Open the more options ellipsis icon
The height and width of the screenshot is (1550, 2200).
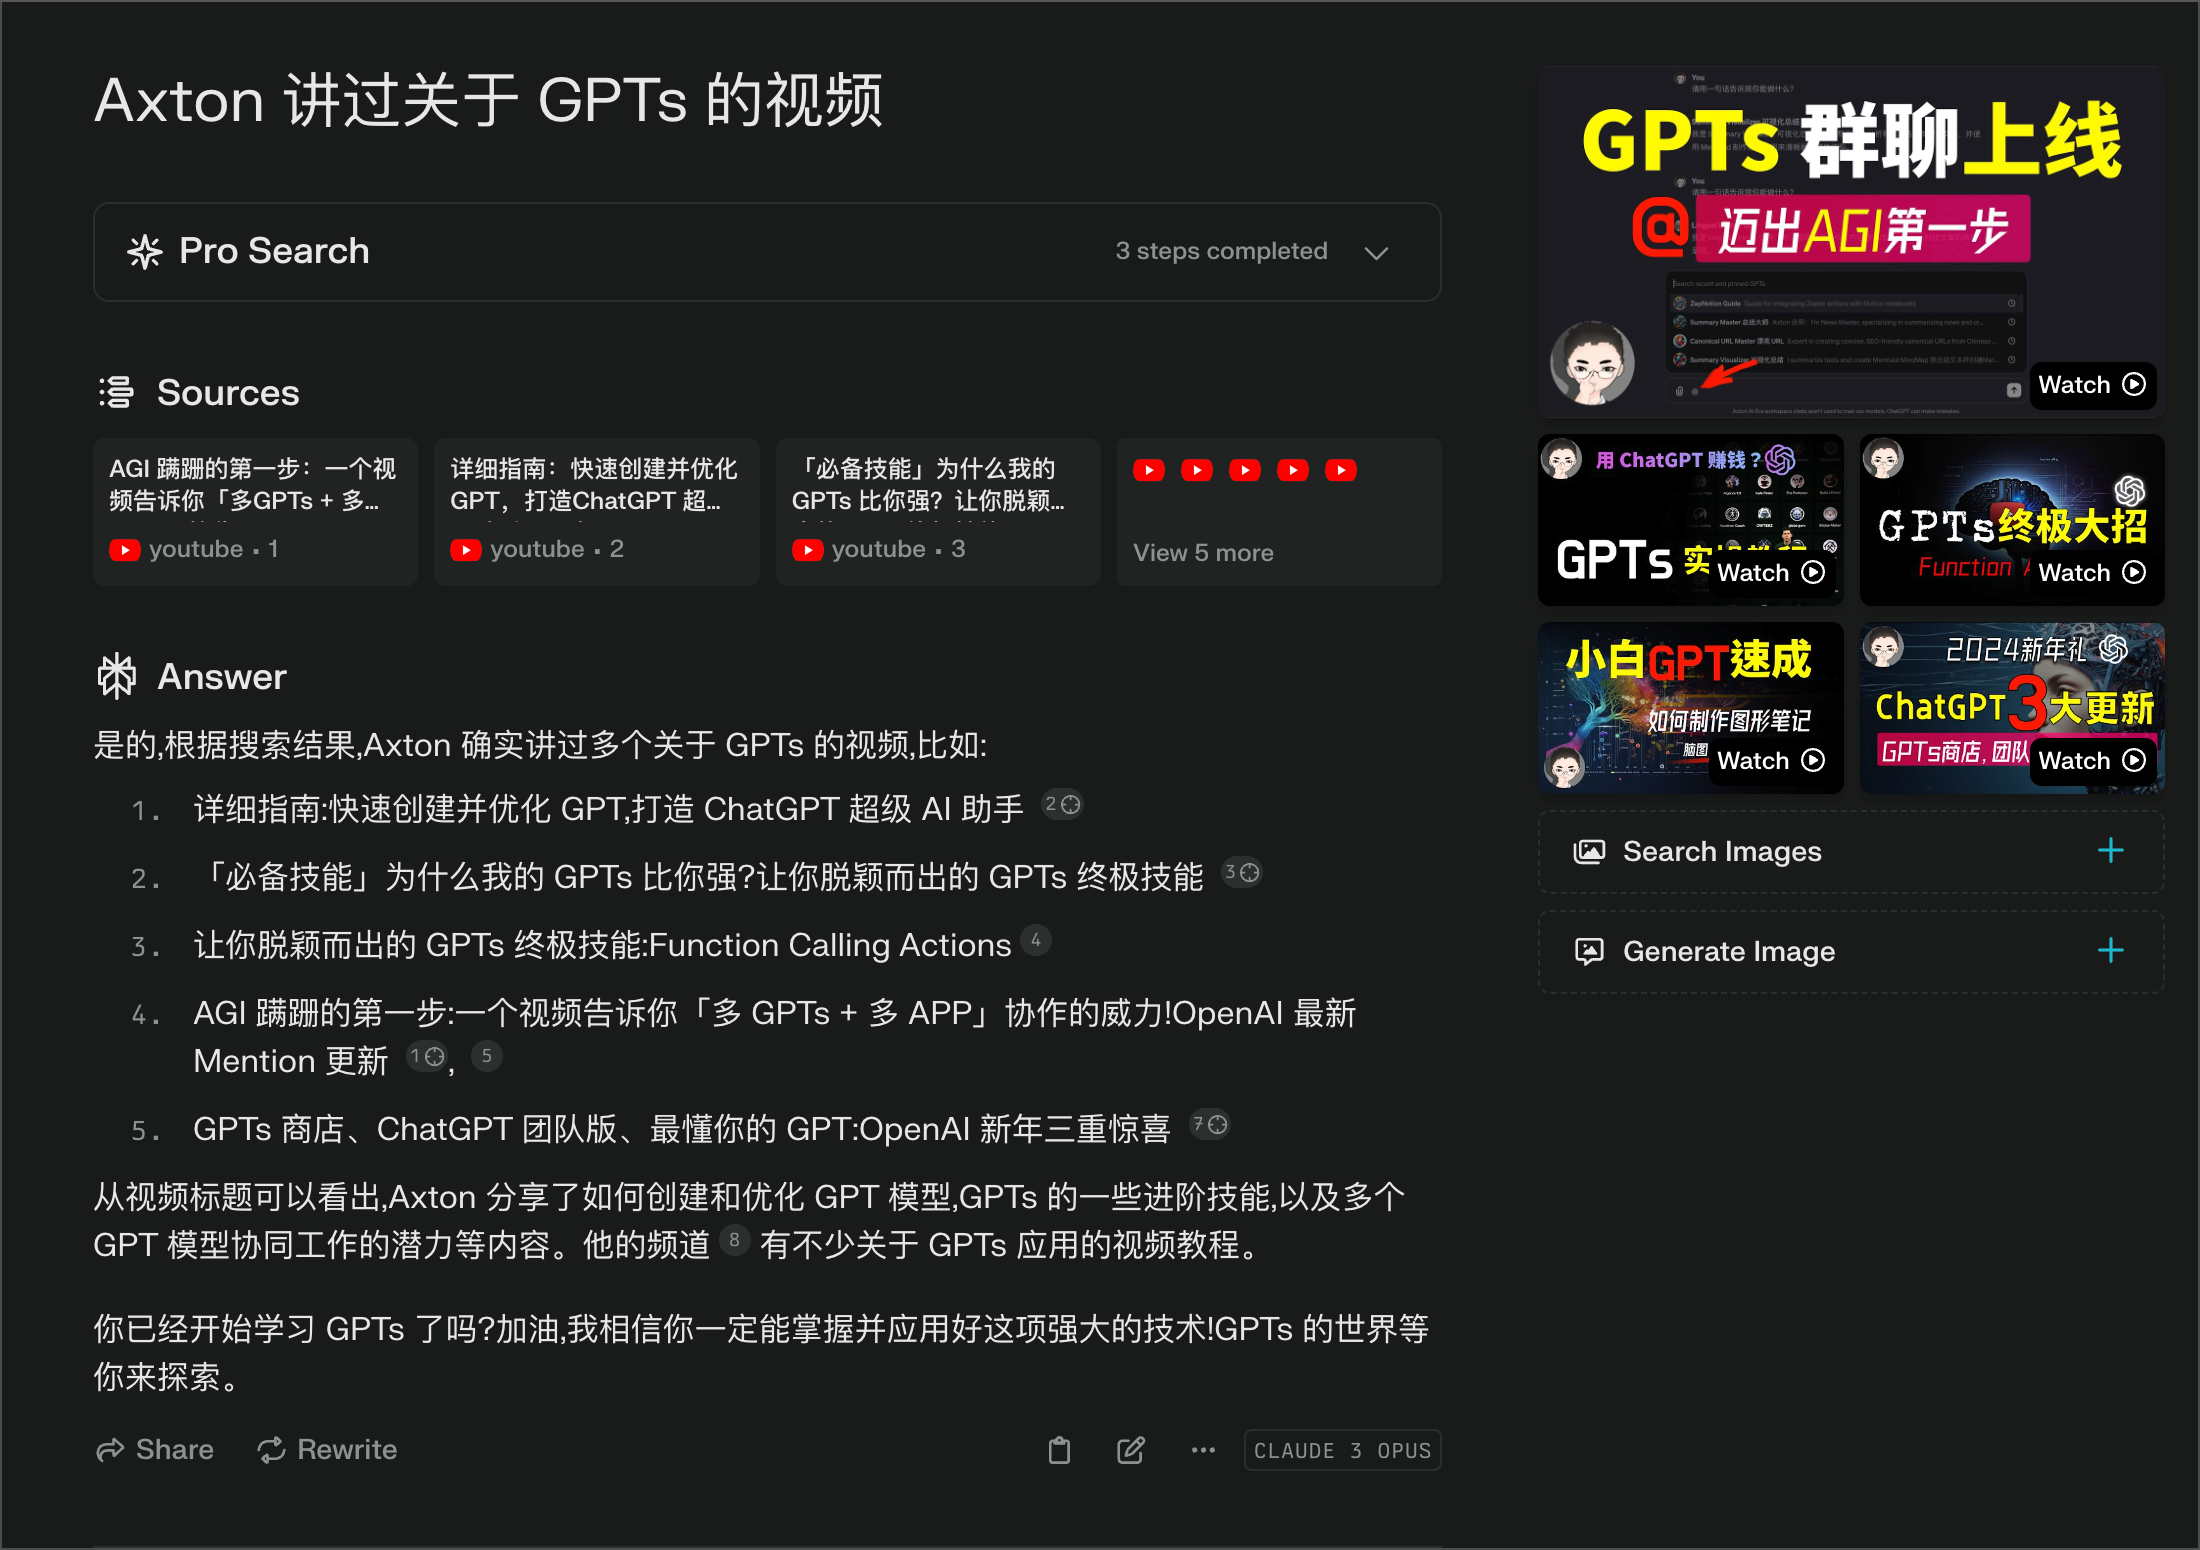(x=1202, y=1450)
